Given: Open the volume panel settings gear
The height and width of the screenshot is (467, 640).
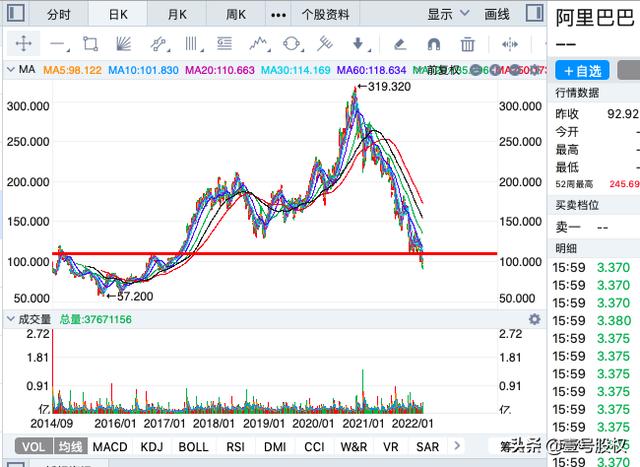Looking at the screenshot, I should tap(534, 319).
